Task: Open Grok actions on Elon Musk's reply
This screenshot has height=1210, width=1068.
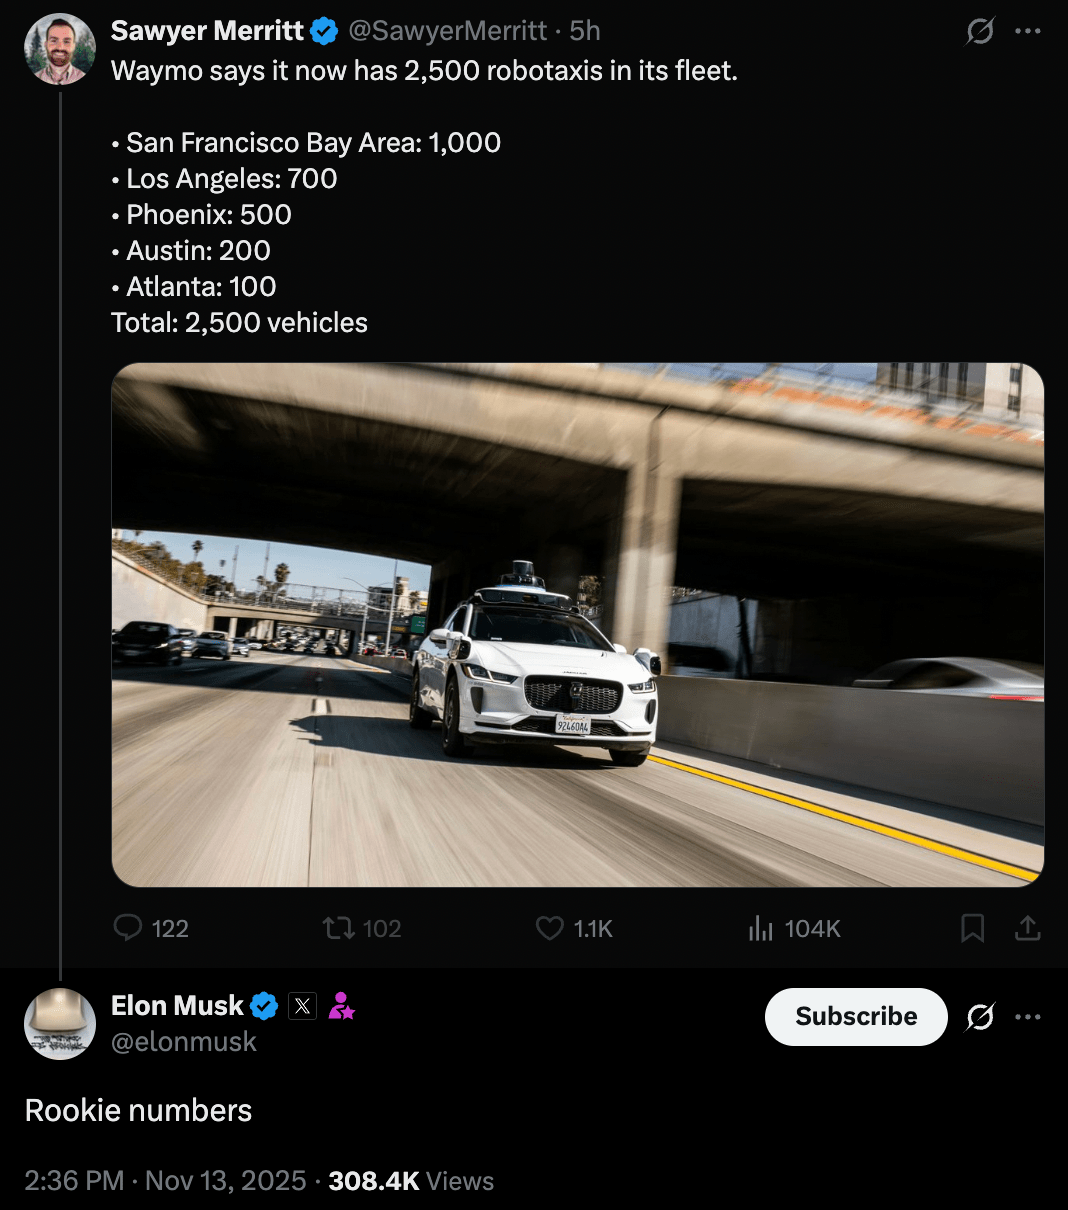Action: tap(980, 1016)
